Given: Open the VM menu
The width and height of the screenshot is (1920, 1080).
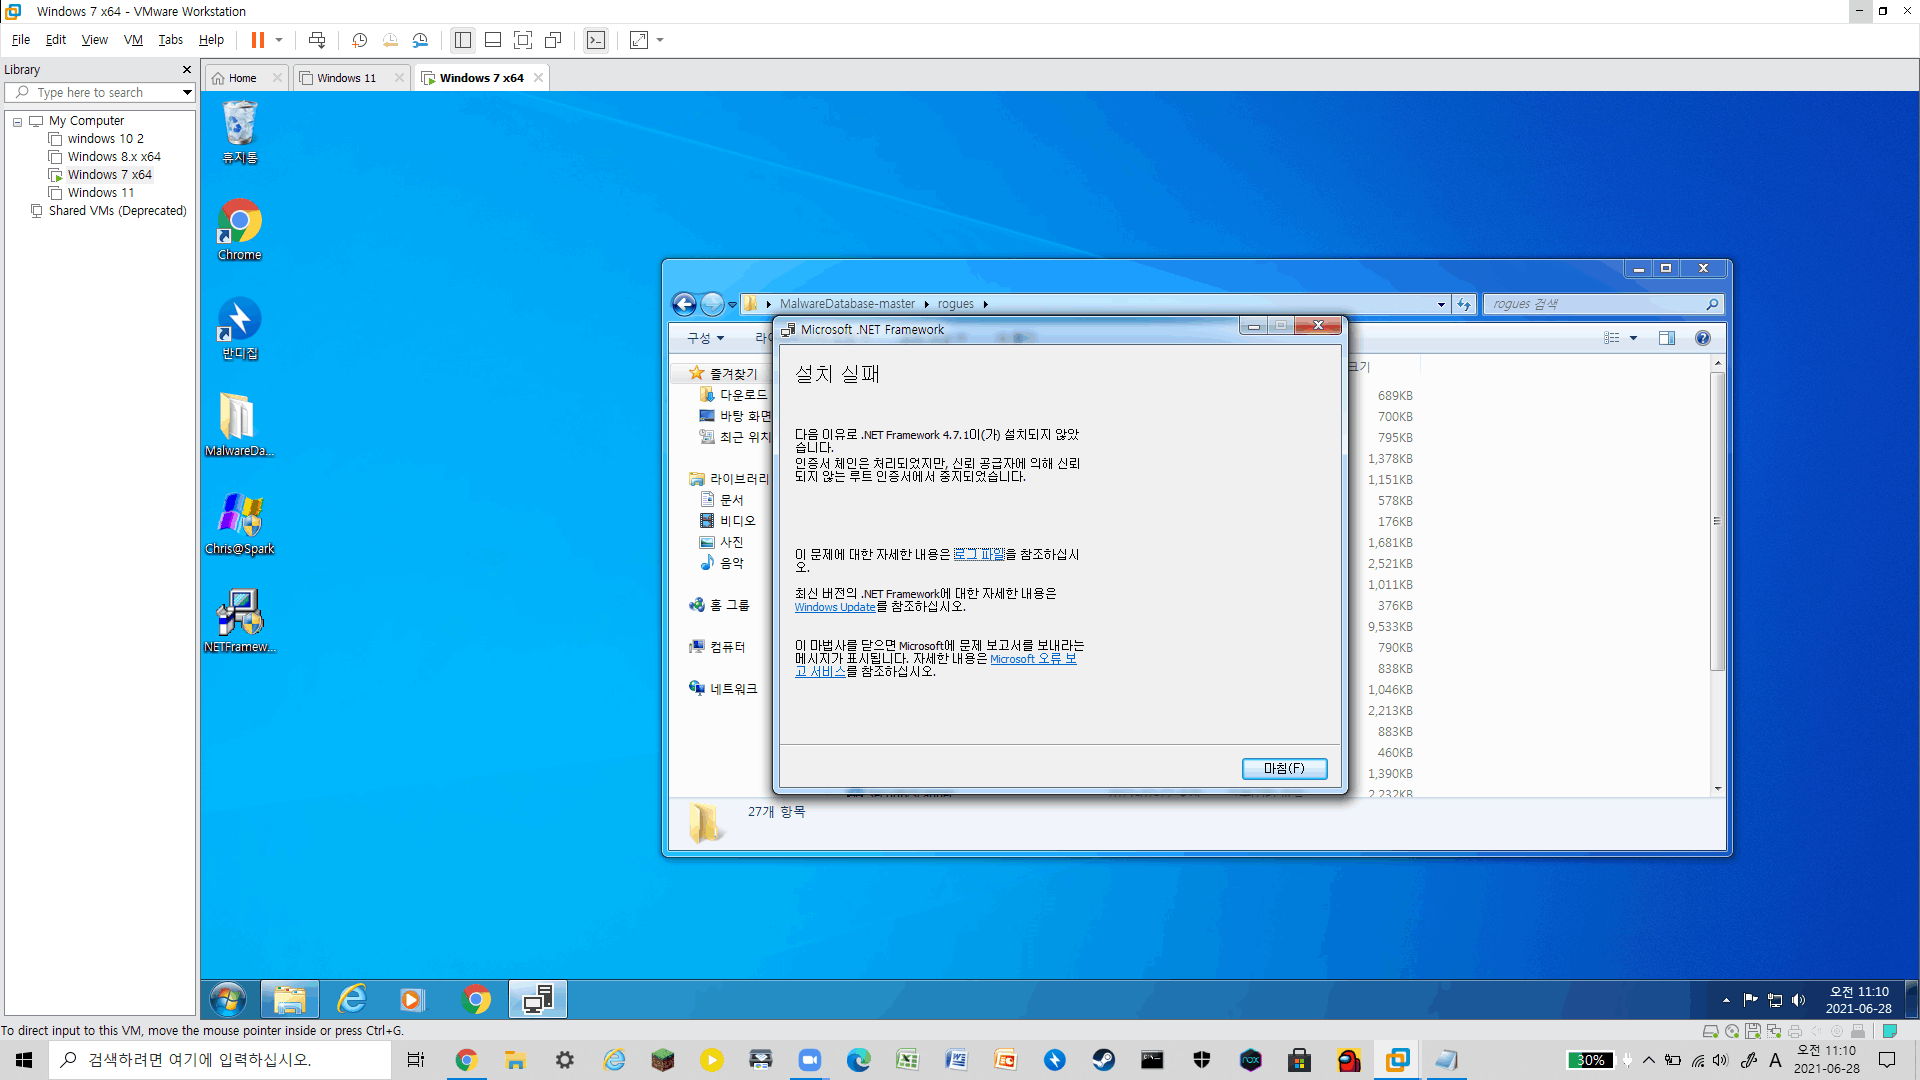Looking at the screenshot, I should 133,40.
